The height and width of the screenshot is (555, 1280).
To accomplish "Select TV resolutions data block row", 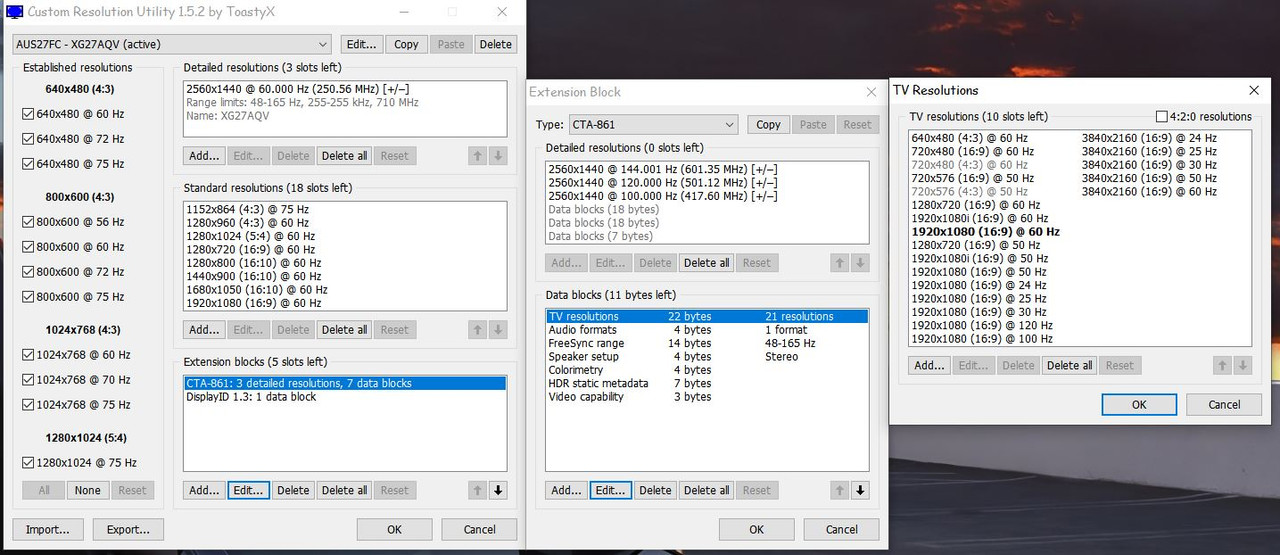I will tap(707, 317).
